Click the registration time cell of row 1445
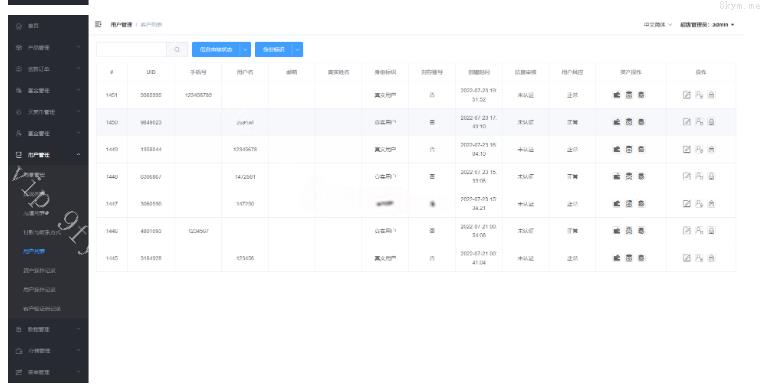Image resolution: width=760 pixels, height=385 pixels. (478, 258)
